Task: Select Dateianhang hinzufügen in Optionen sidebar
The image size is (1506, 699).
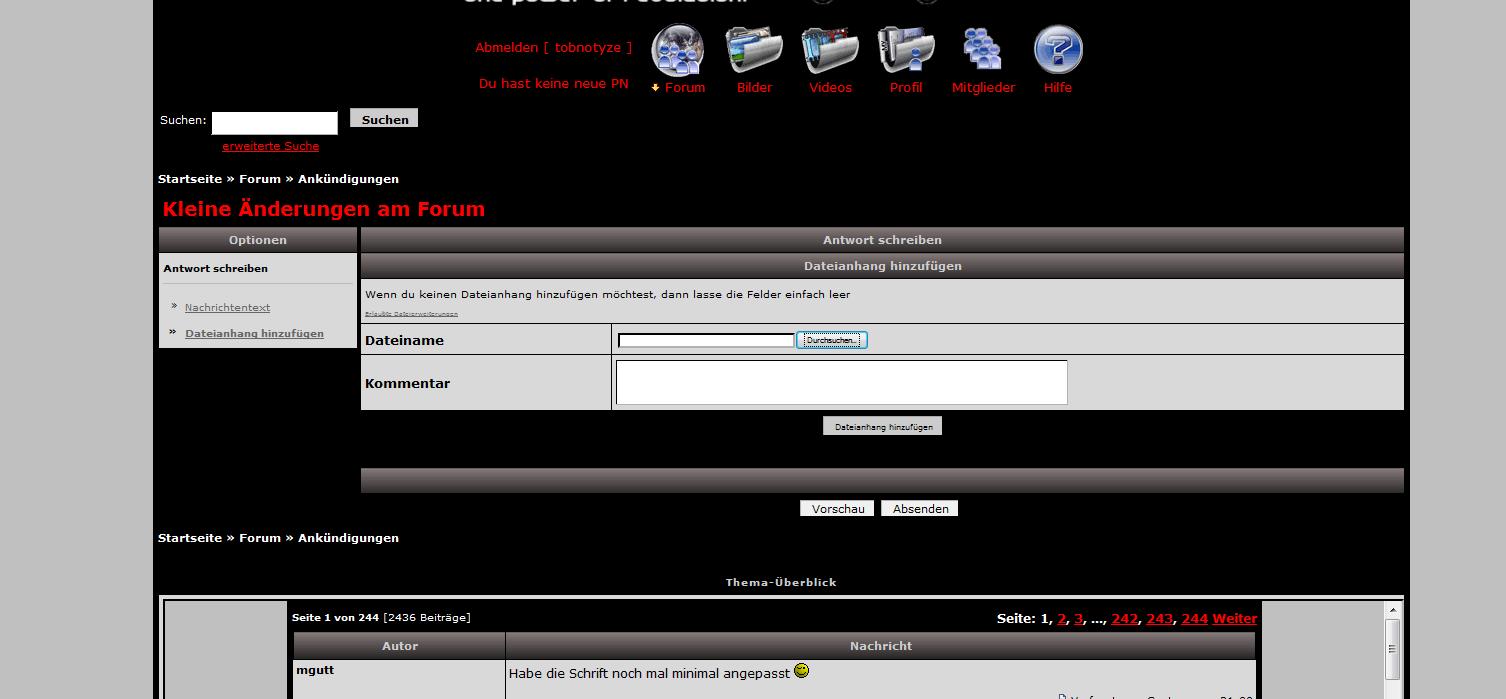Action: click(x=254, y=334)
